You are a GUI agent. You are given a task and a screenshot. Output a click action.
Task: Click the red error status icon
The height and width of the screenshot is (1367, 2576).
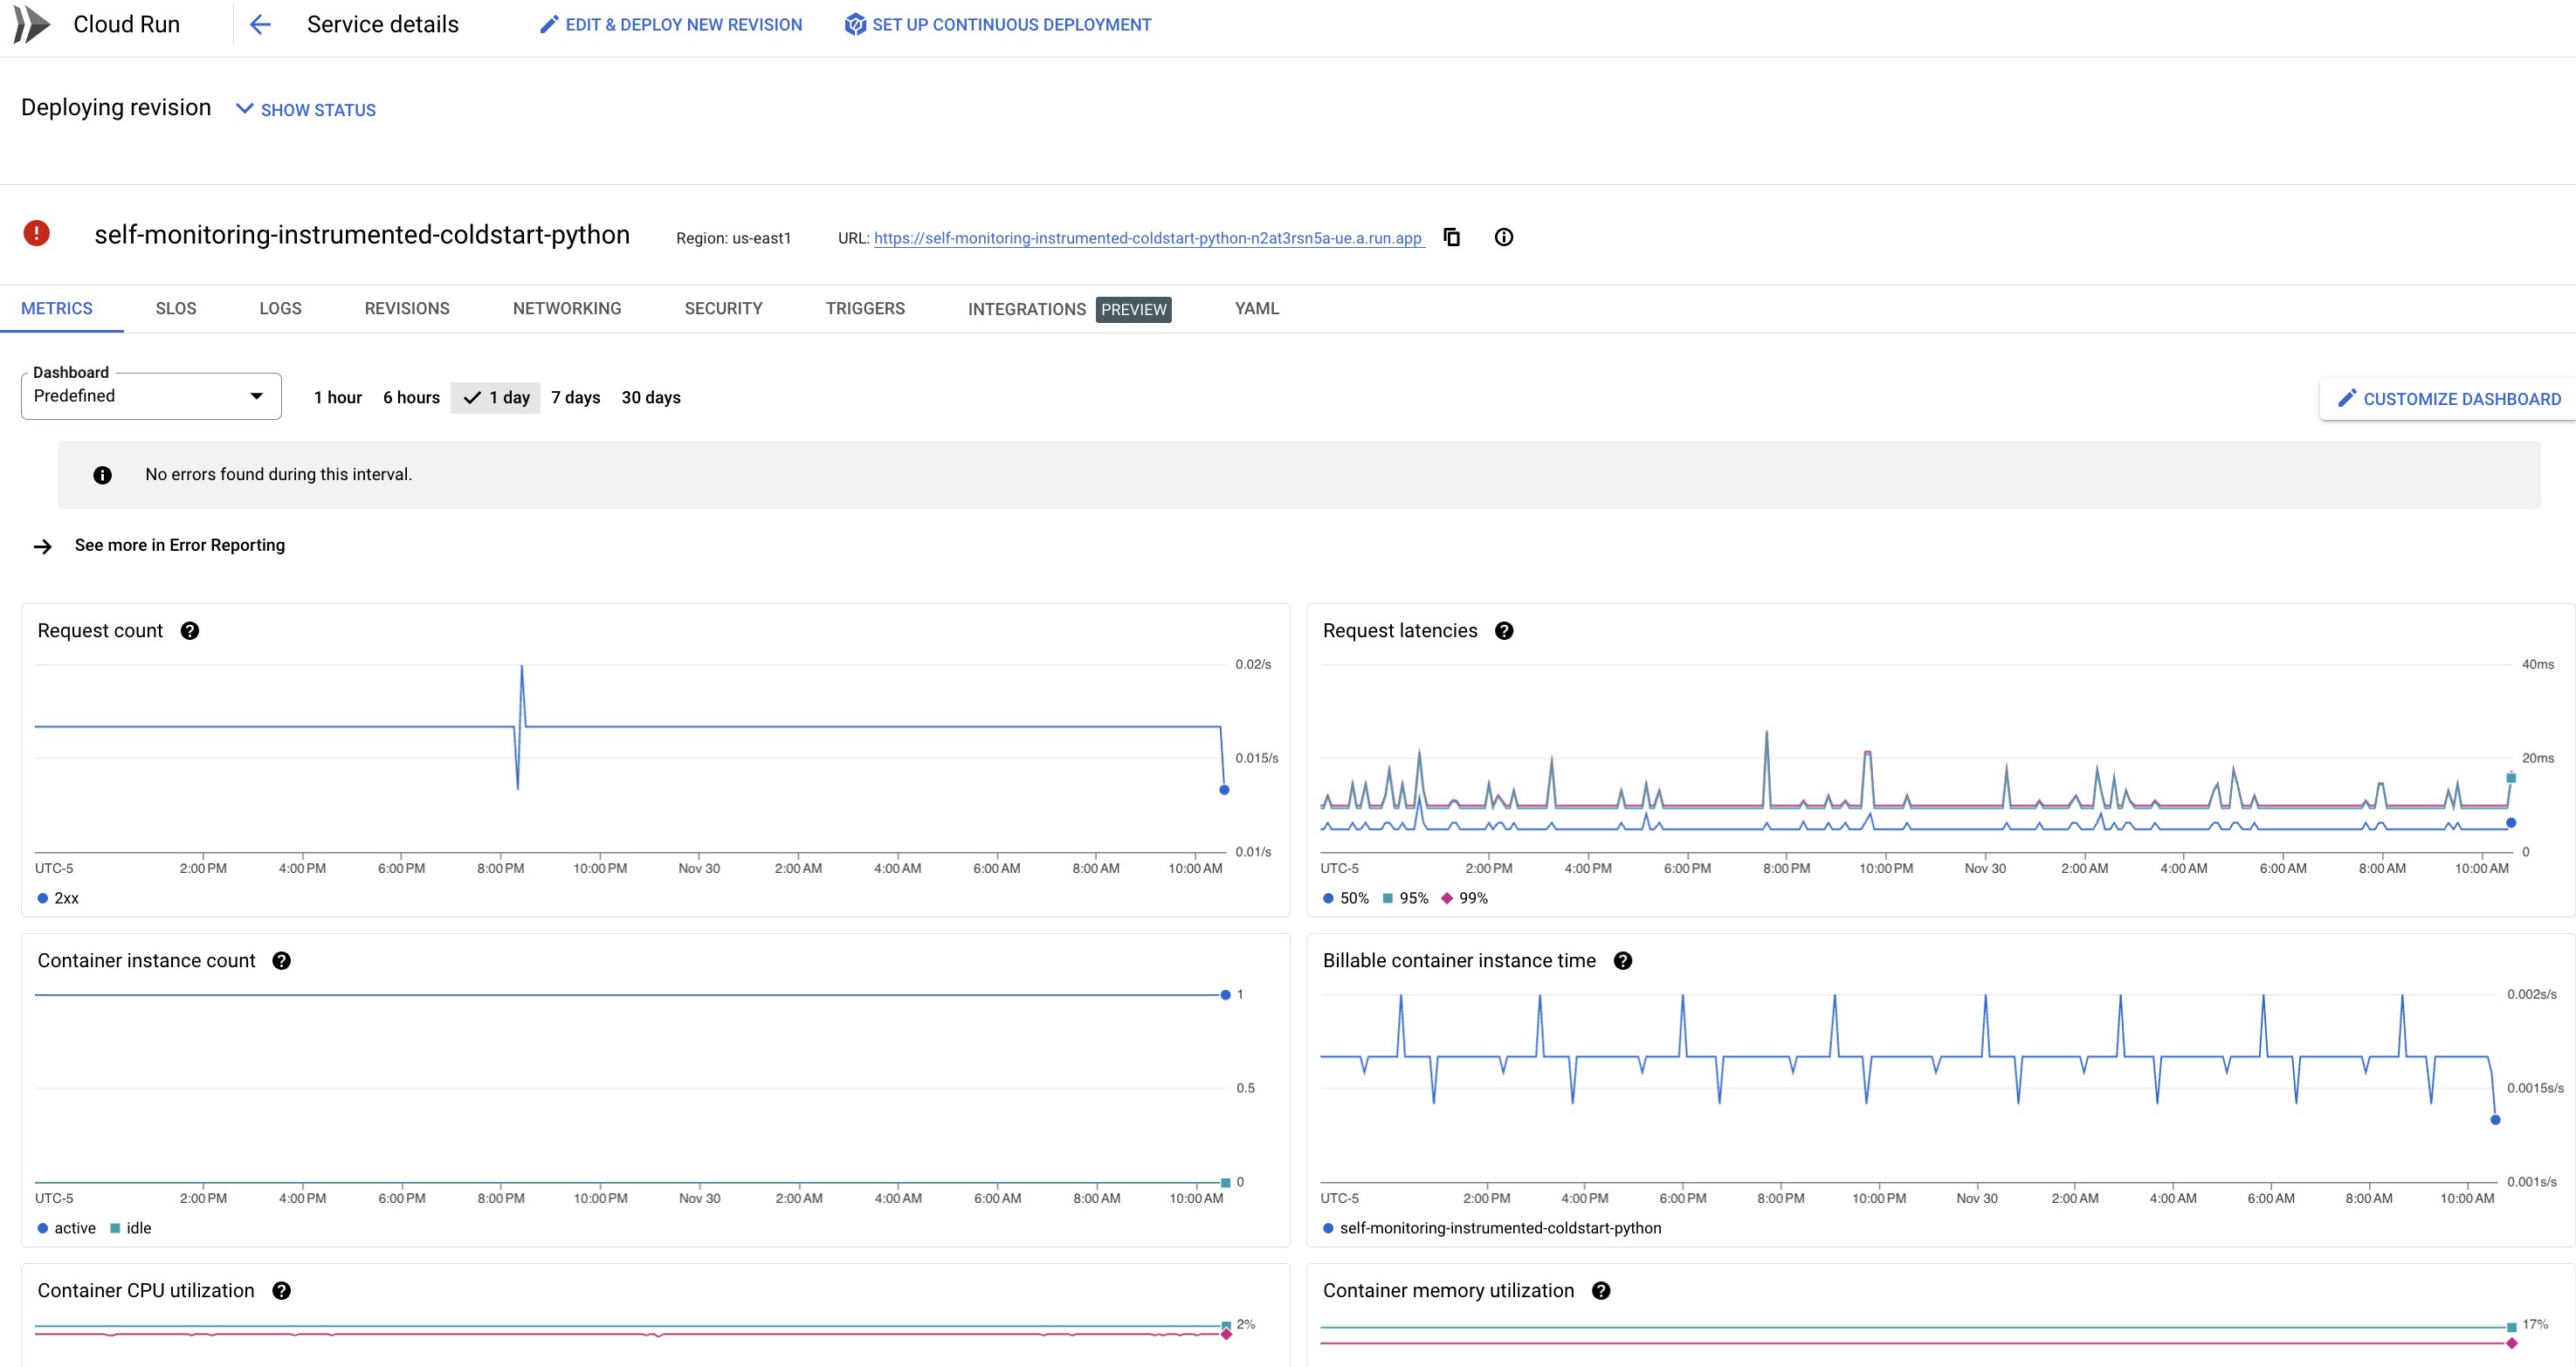coord(37,233)
